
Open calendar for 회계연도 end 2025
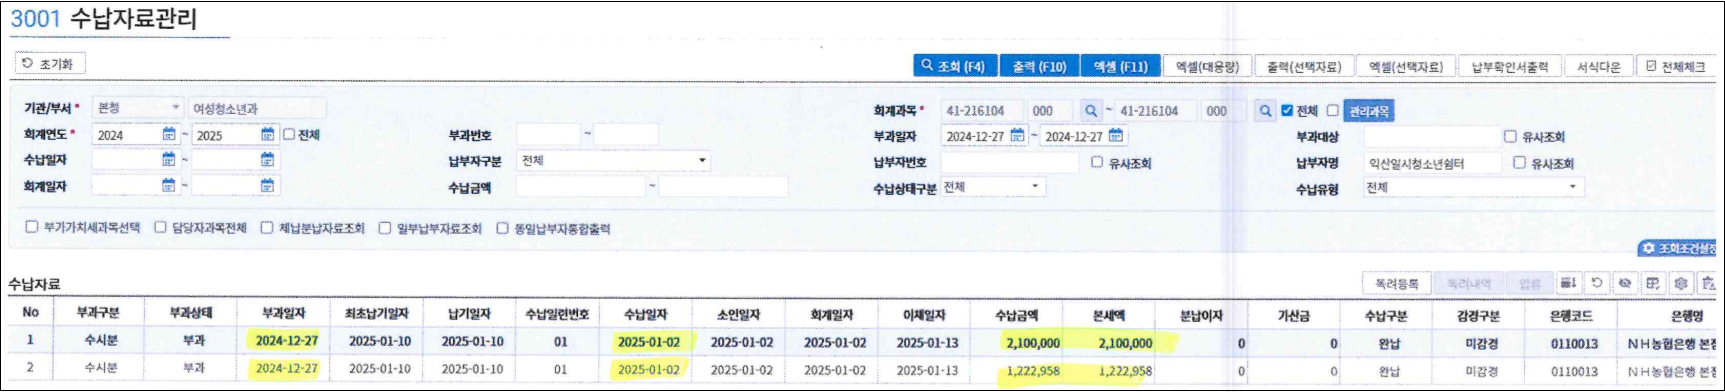coord(268,134)
